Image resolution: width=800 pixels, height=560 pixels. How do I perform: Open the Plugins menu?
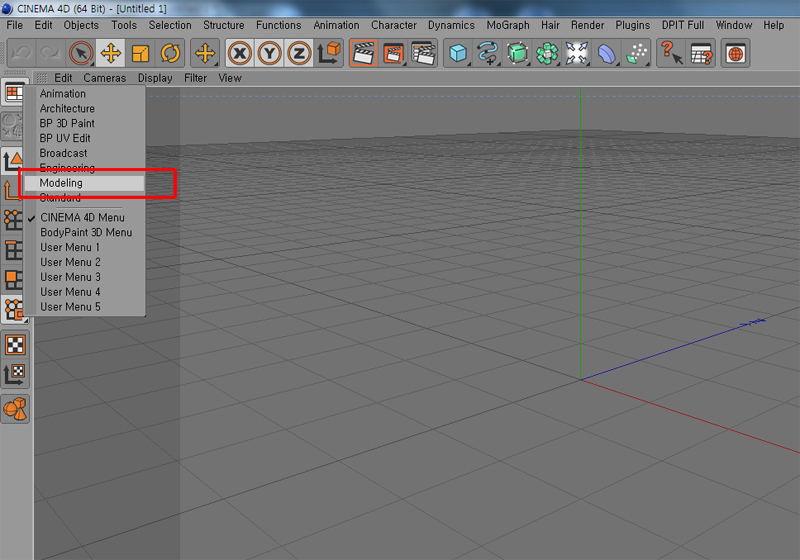[633, 25]
